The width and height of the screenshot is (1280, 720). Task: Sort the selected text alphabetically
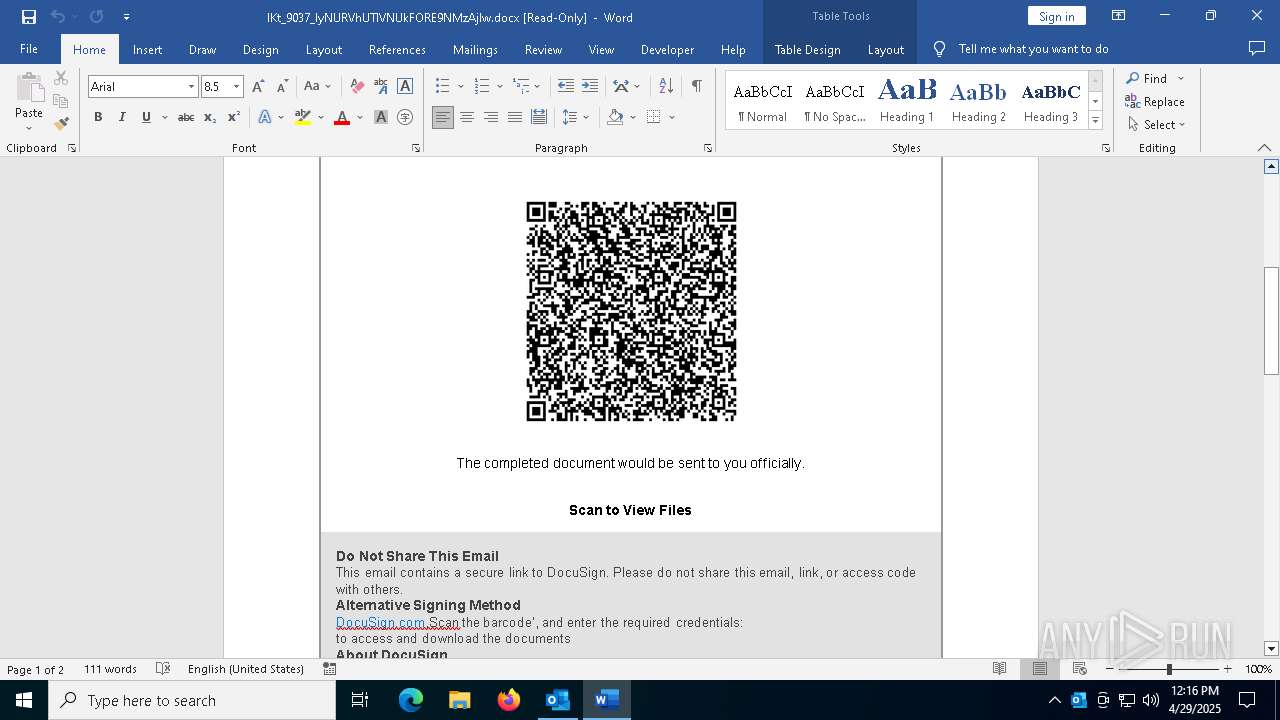tap(666, 87)
